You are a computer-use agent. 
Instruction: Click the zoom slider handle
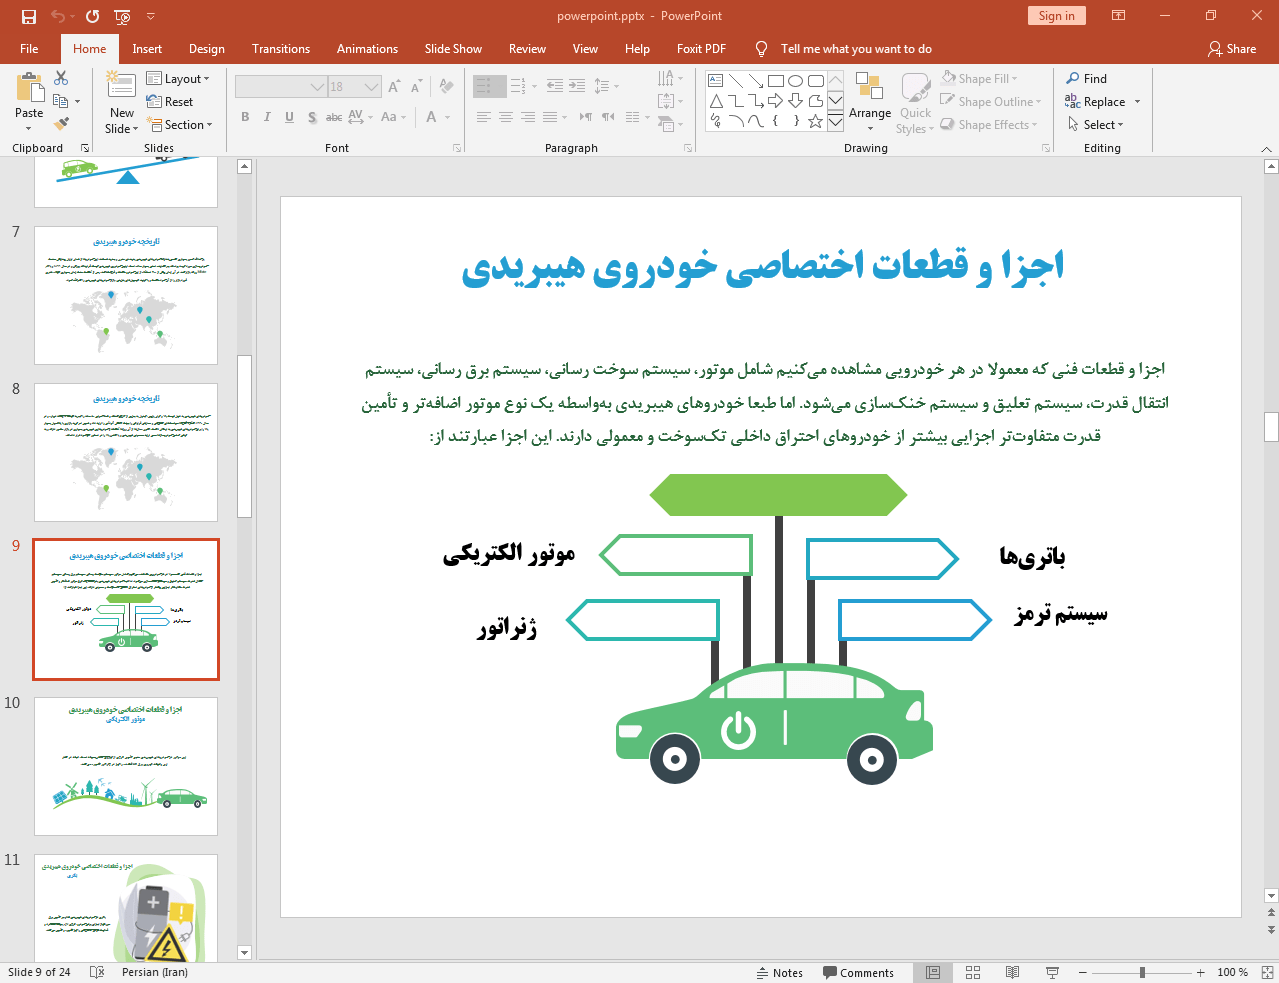[x=1142, y=972]
